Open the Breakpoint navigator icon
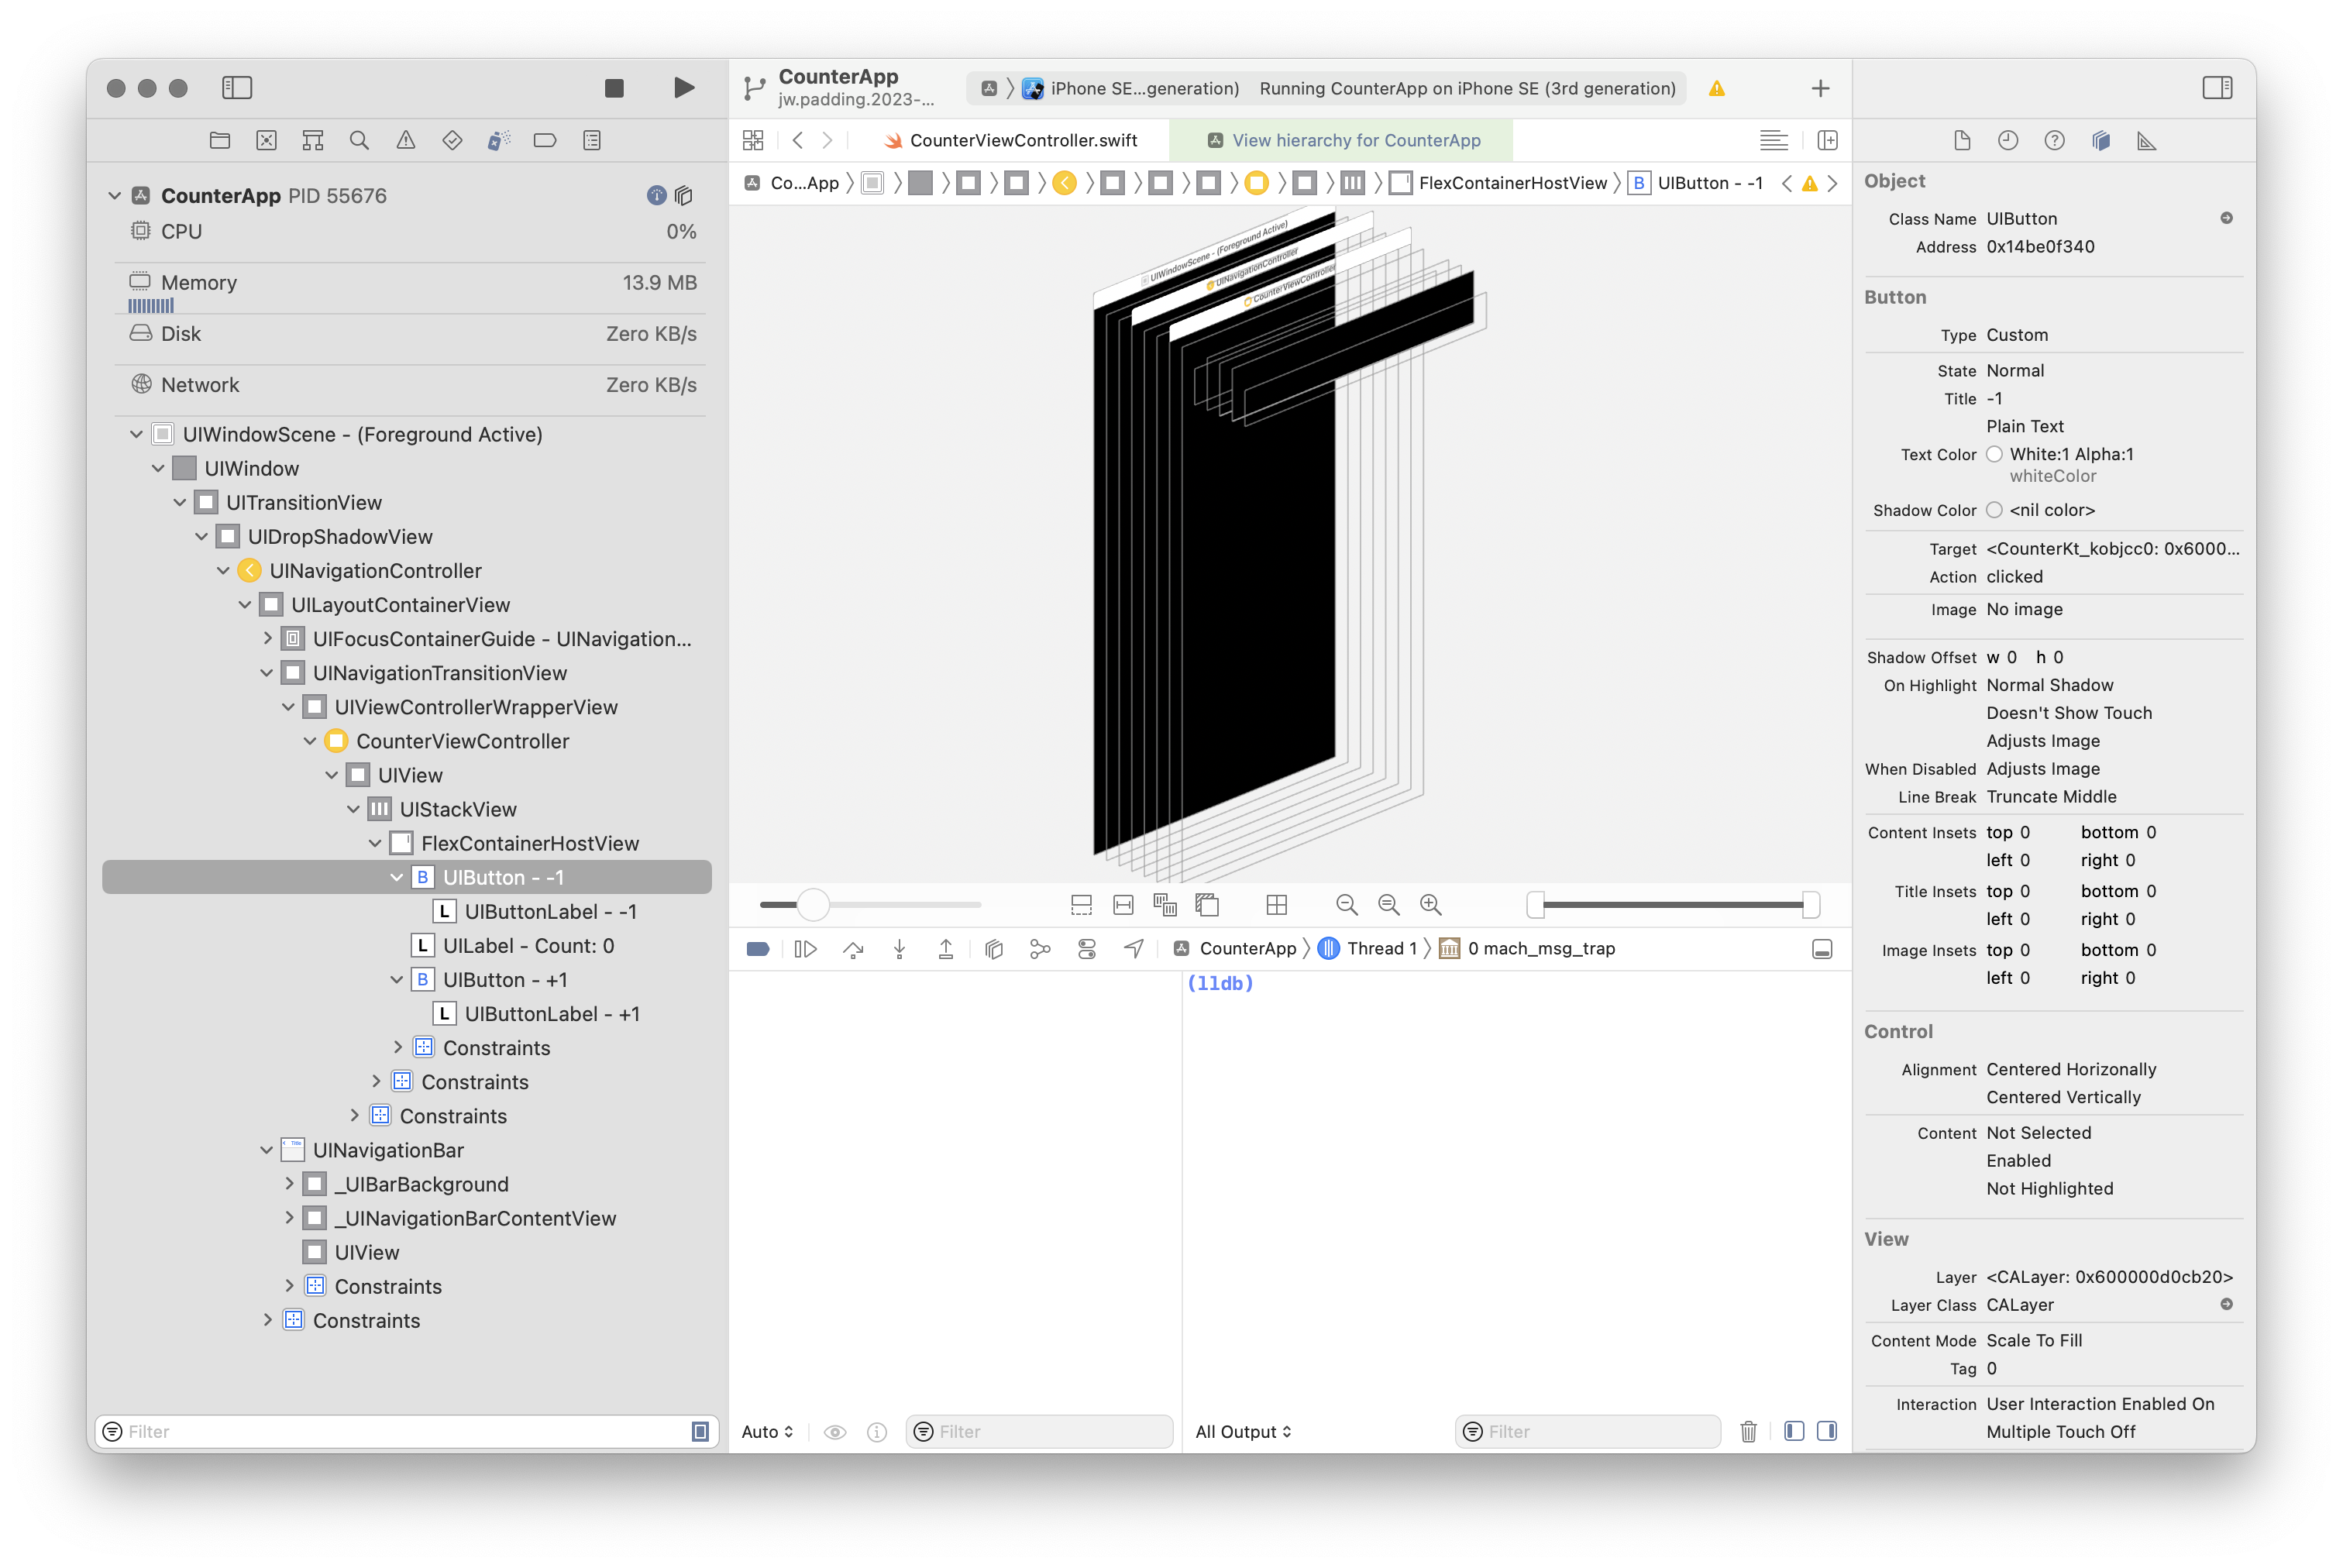The image size is (2343, 1568). pos(545,141)
